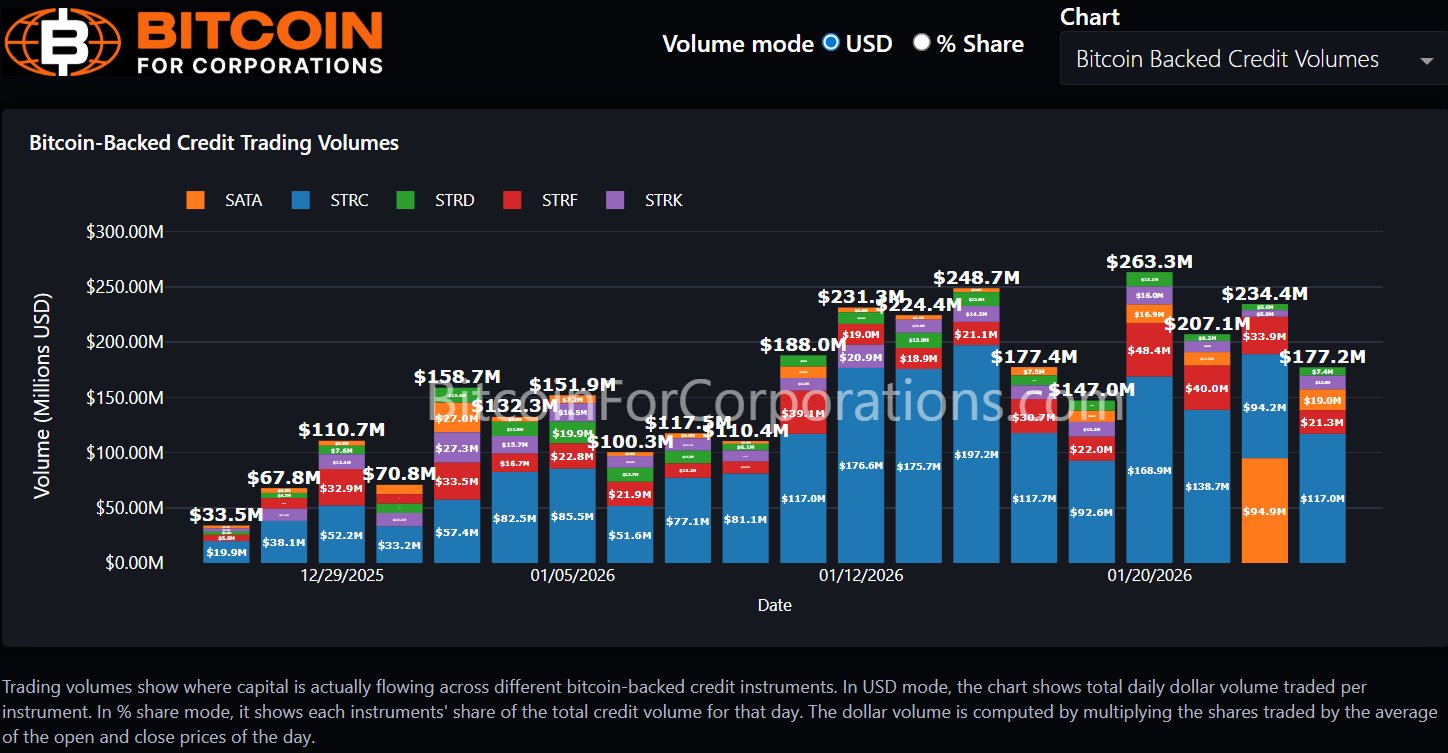Image resolution: width=1448 pixels, height=753 pixels.
Task: Click the $197.2M blue STRC bar segment
Action: tap(976, 455)
